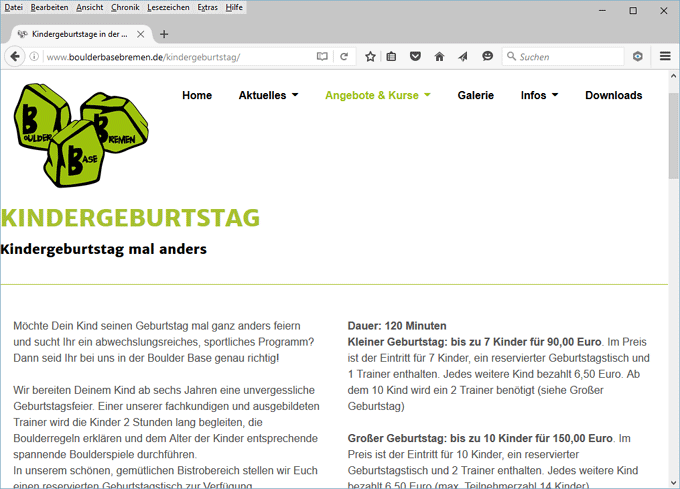Open the site information icon in address bar
This screenshot has width=680, height=489.
tap(34, 57)
